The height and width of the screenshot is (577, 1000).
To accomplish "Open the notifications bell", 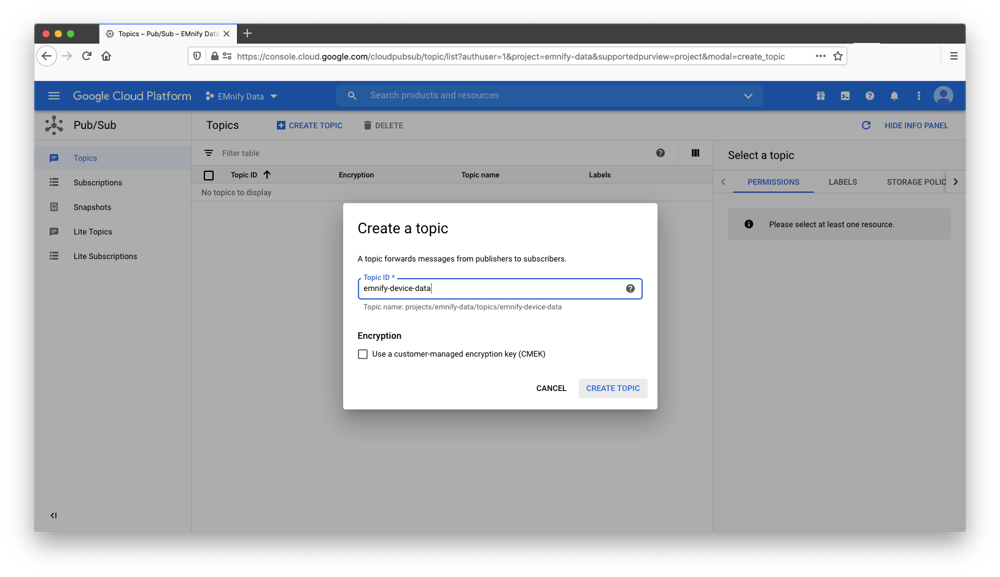I will tap(894, 96).
